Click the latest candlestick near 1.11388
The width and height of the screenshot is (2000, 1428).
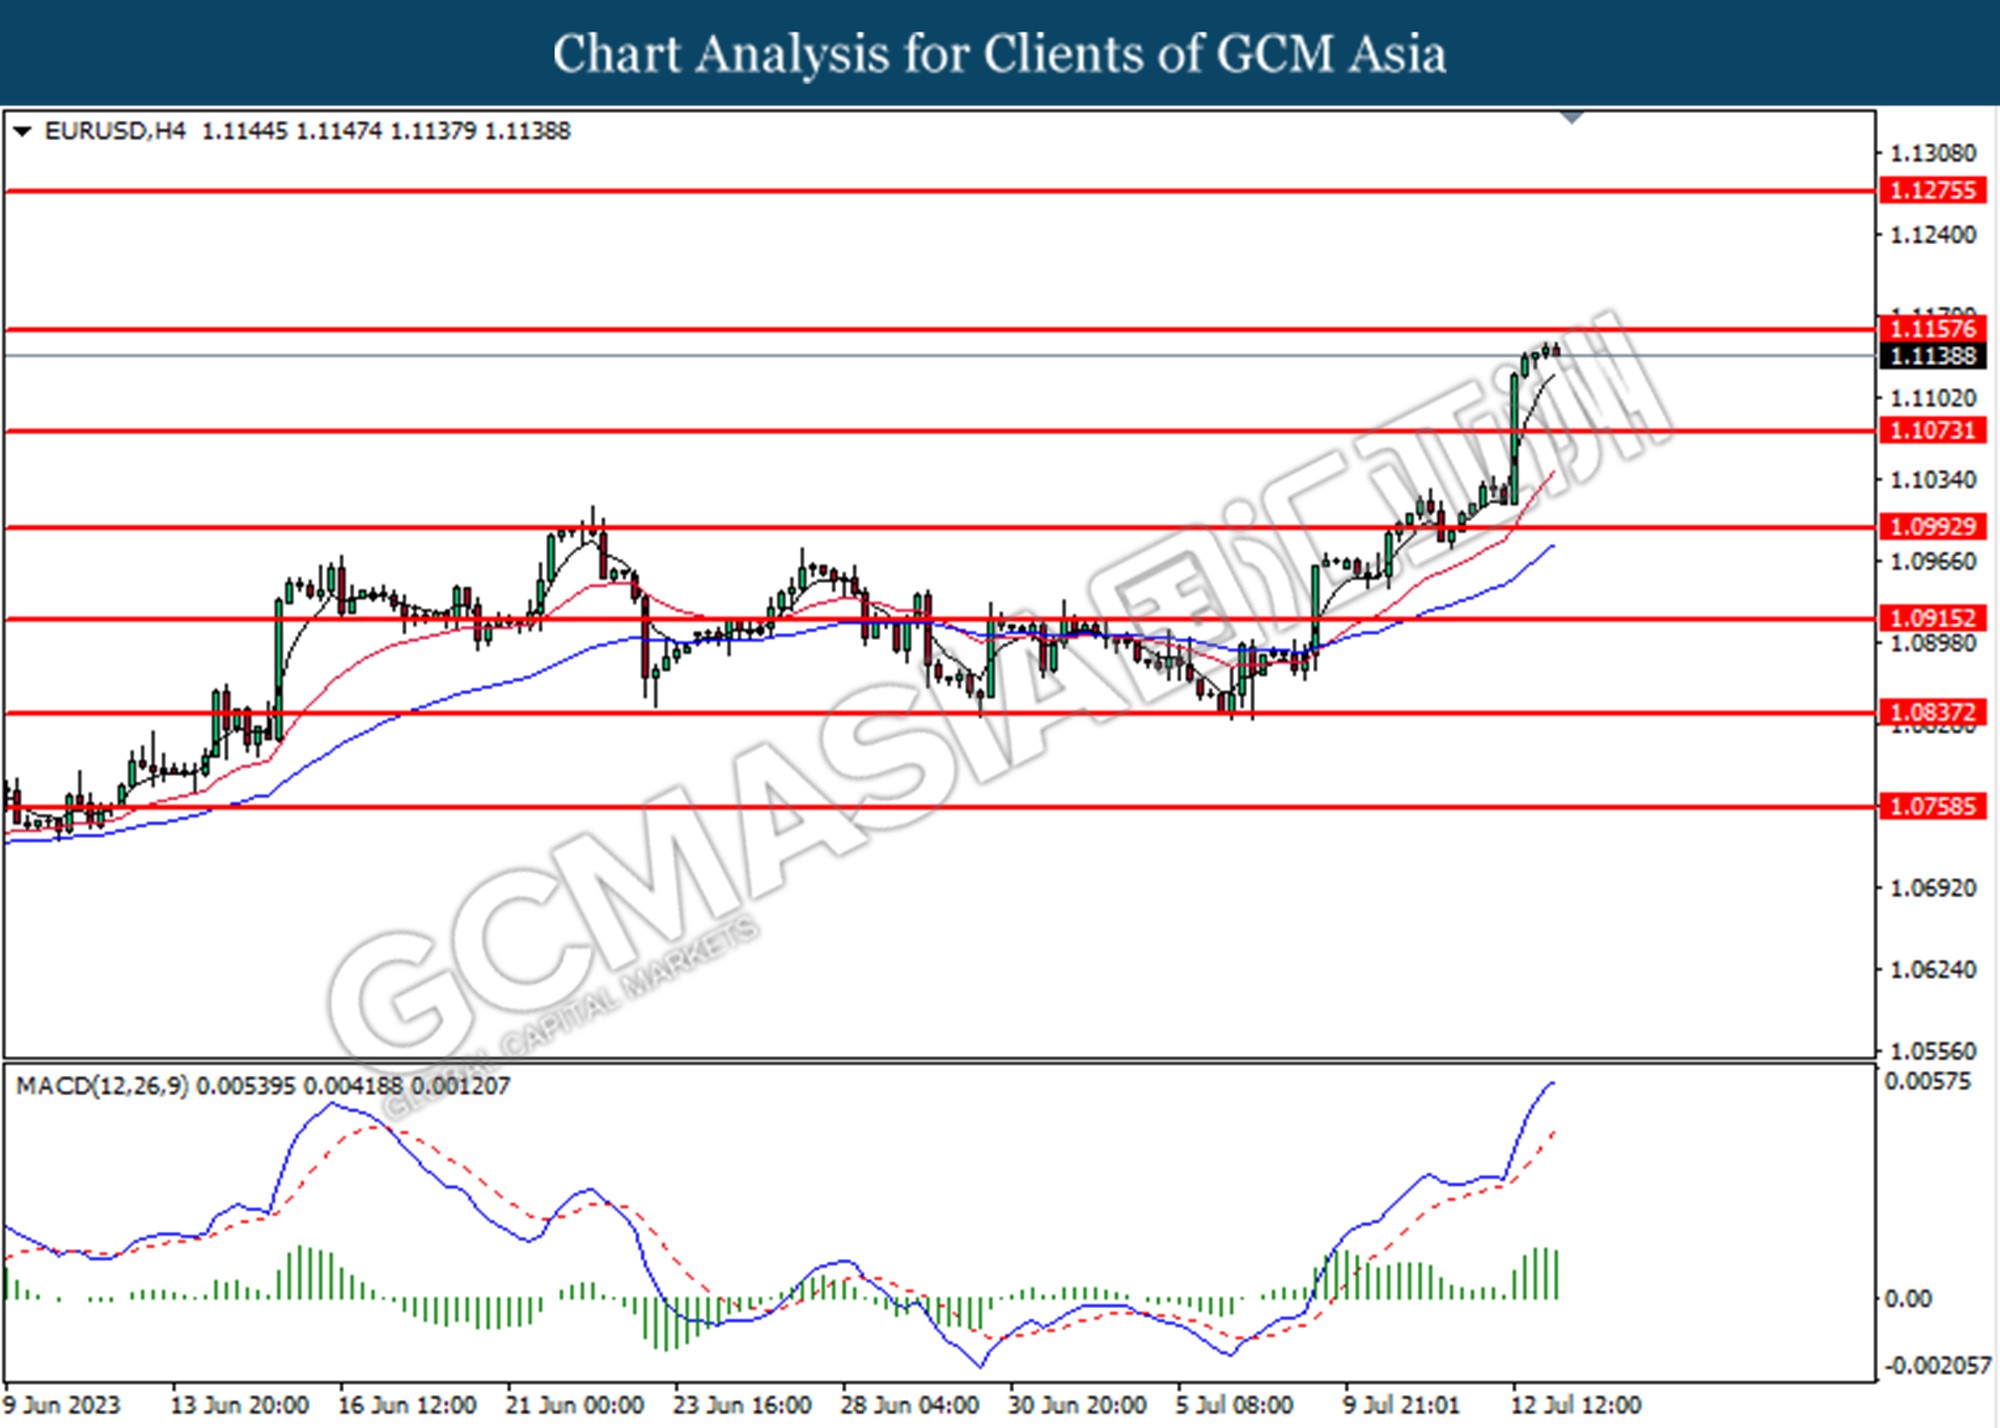[1556, 350]
